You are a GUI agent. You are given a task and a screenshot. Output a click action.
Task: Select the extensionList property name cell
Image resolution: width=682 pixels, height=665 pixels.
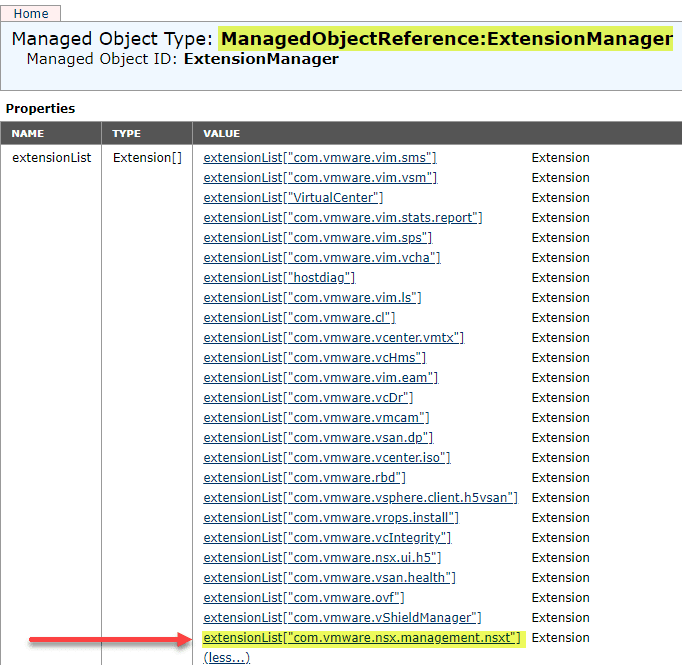(51, 157)
